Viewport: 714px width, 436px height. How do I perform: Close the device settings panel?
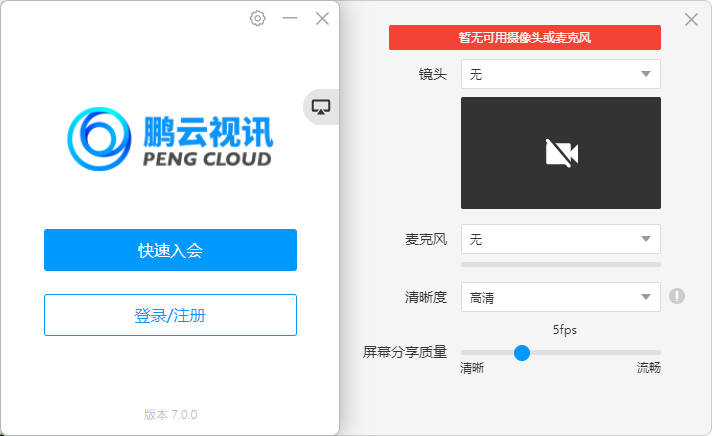(x=691, y=19)
